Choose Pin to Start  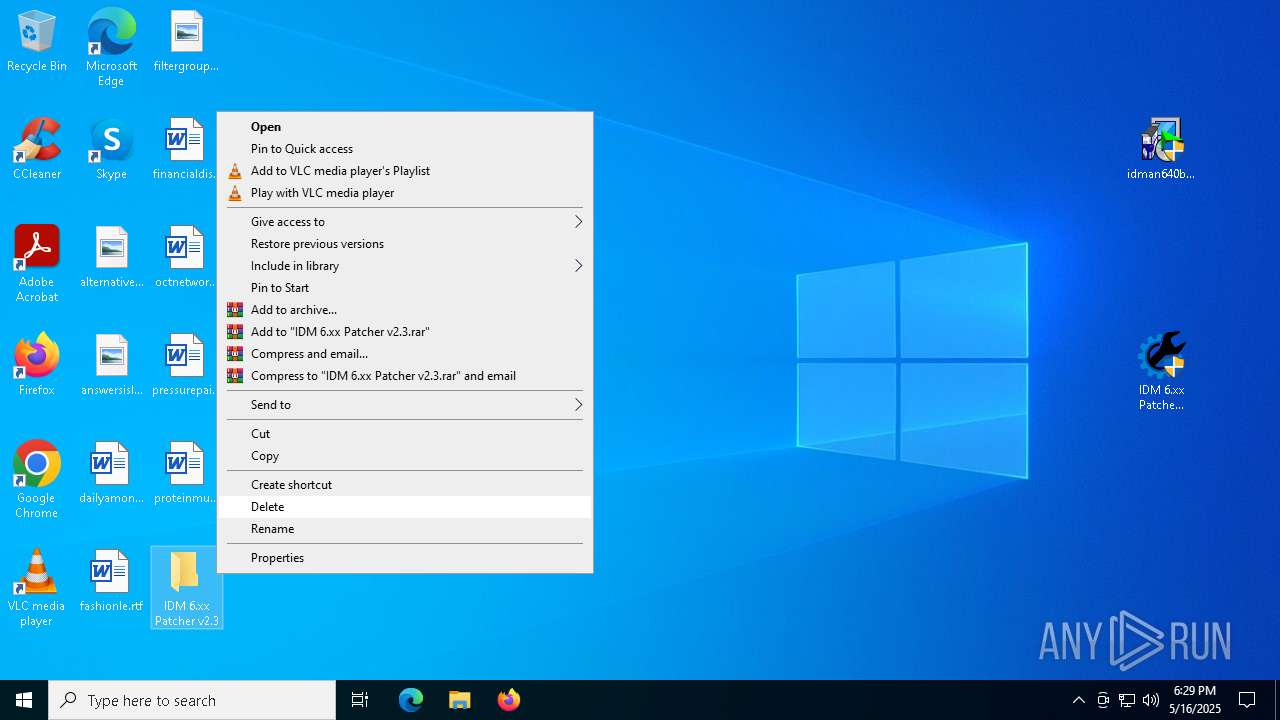point(405,288)
